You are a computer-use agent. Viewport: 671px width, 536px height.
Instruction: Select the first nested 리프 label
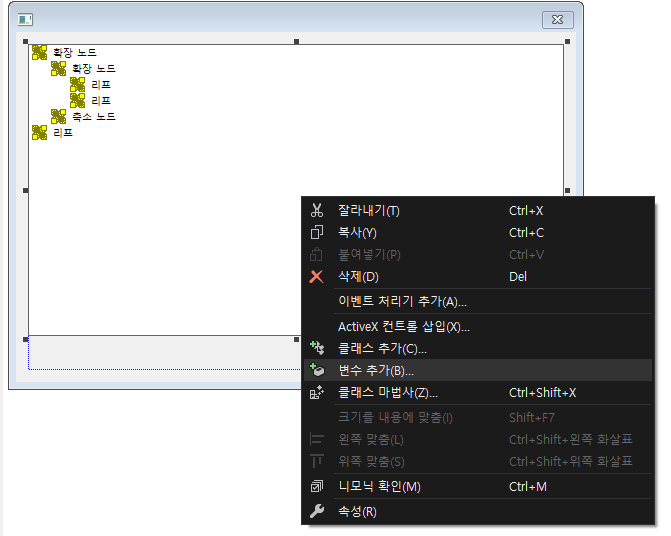tap(101, 85)
